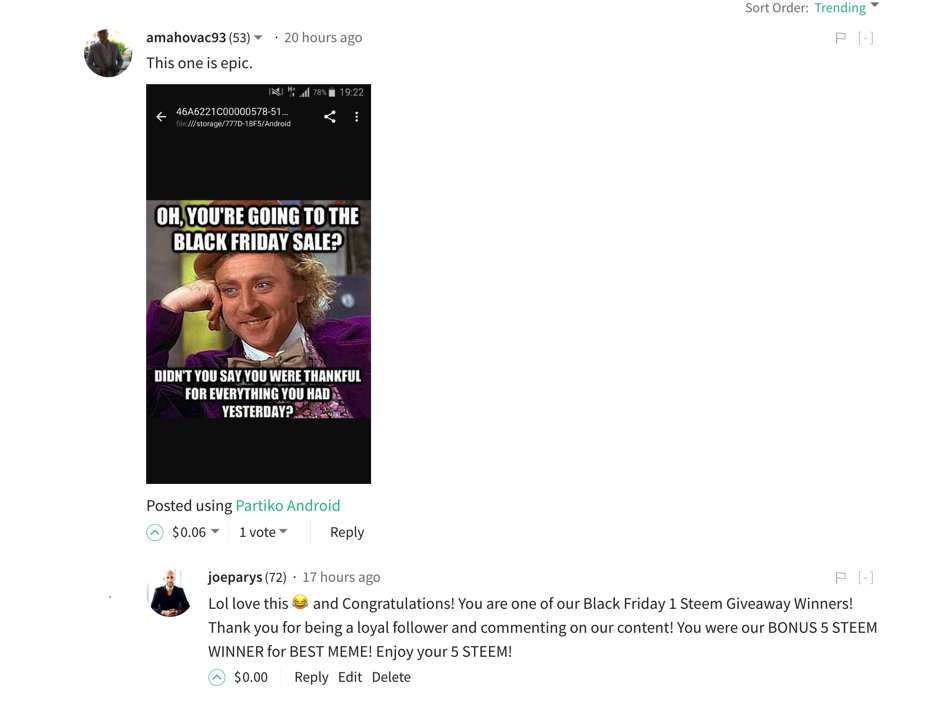Open the Black Friday meme image
Viewport: 932px width, 705px height.
tap(259, 284)
